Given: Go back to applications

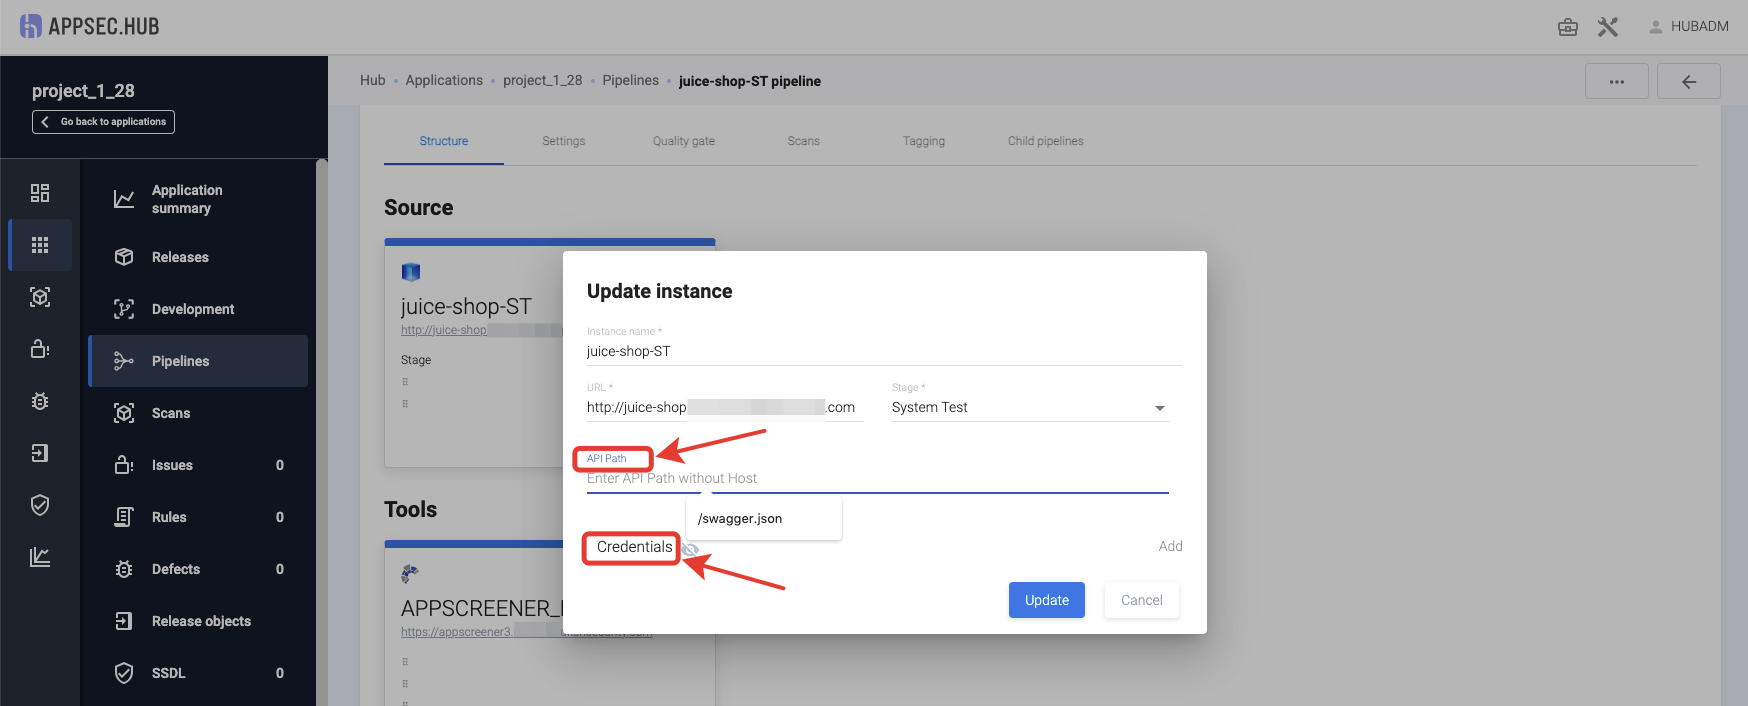Looking at the screenshot, I should coord(103,122).
